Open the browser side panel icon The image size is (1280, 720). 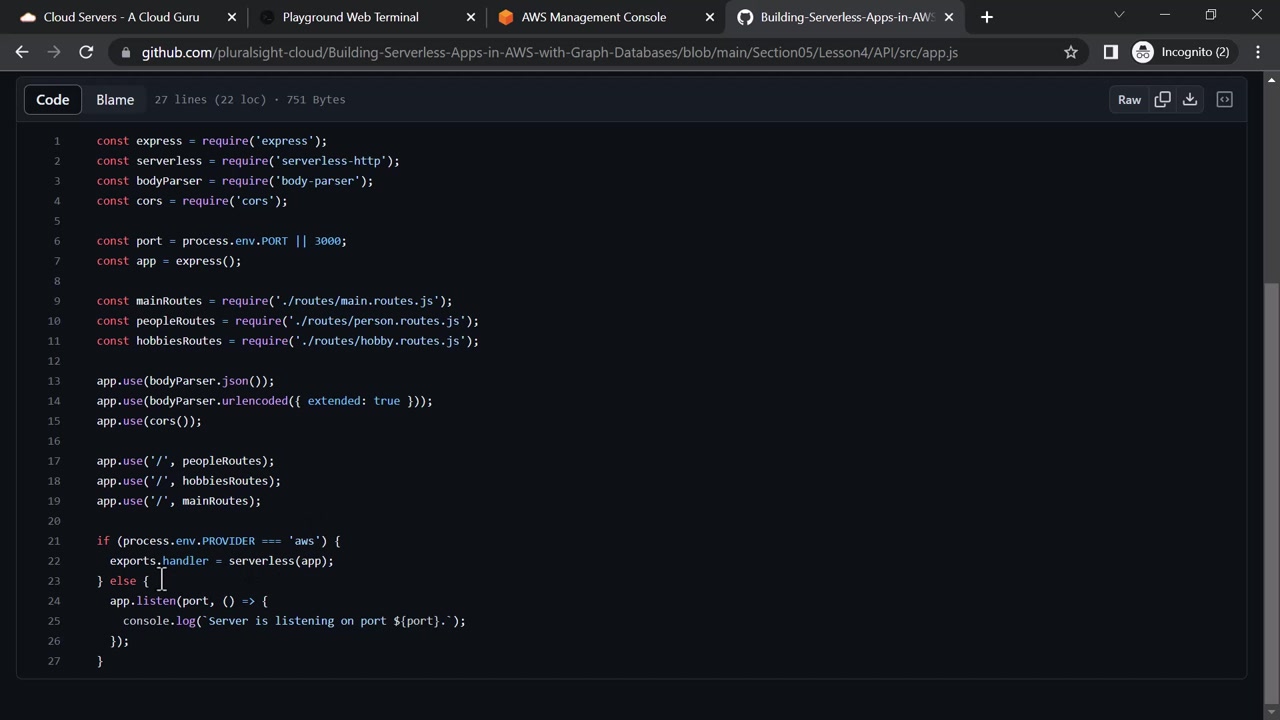[1110, 52]
